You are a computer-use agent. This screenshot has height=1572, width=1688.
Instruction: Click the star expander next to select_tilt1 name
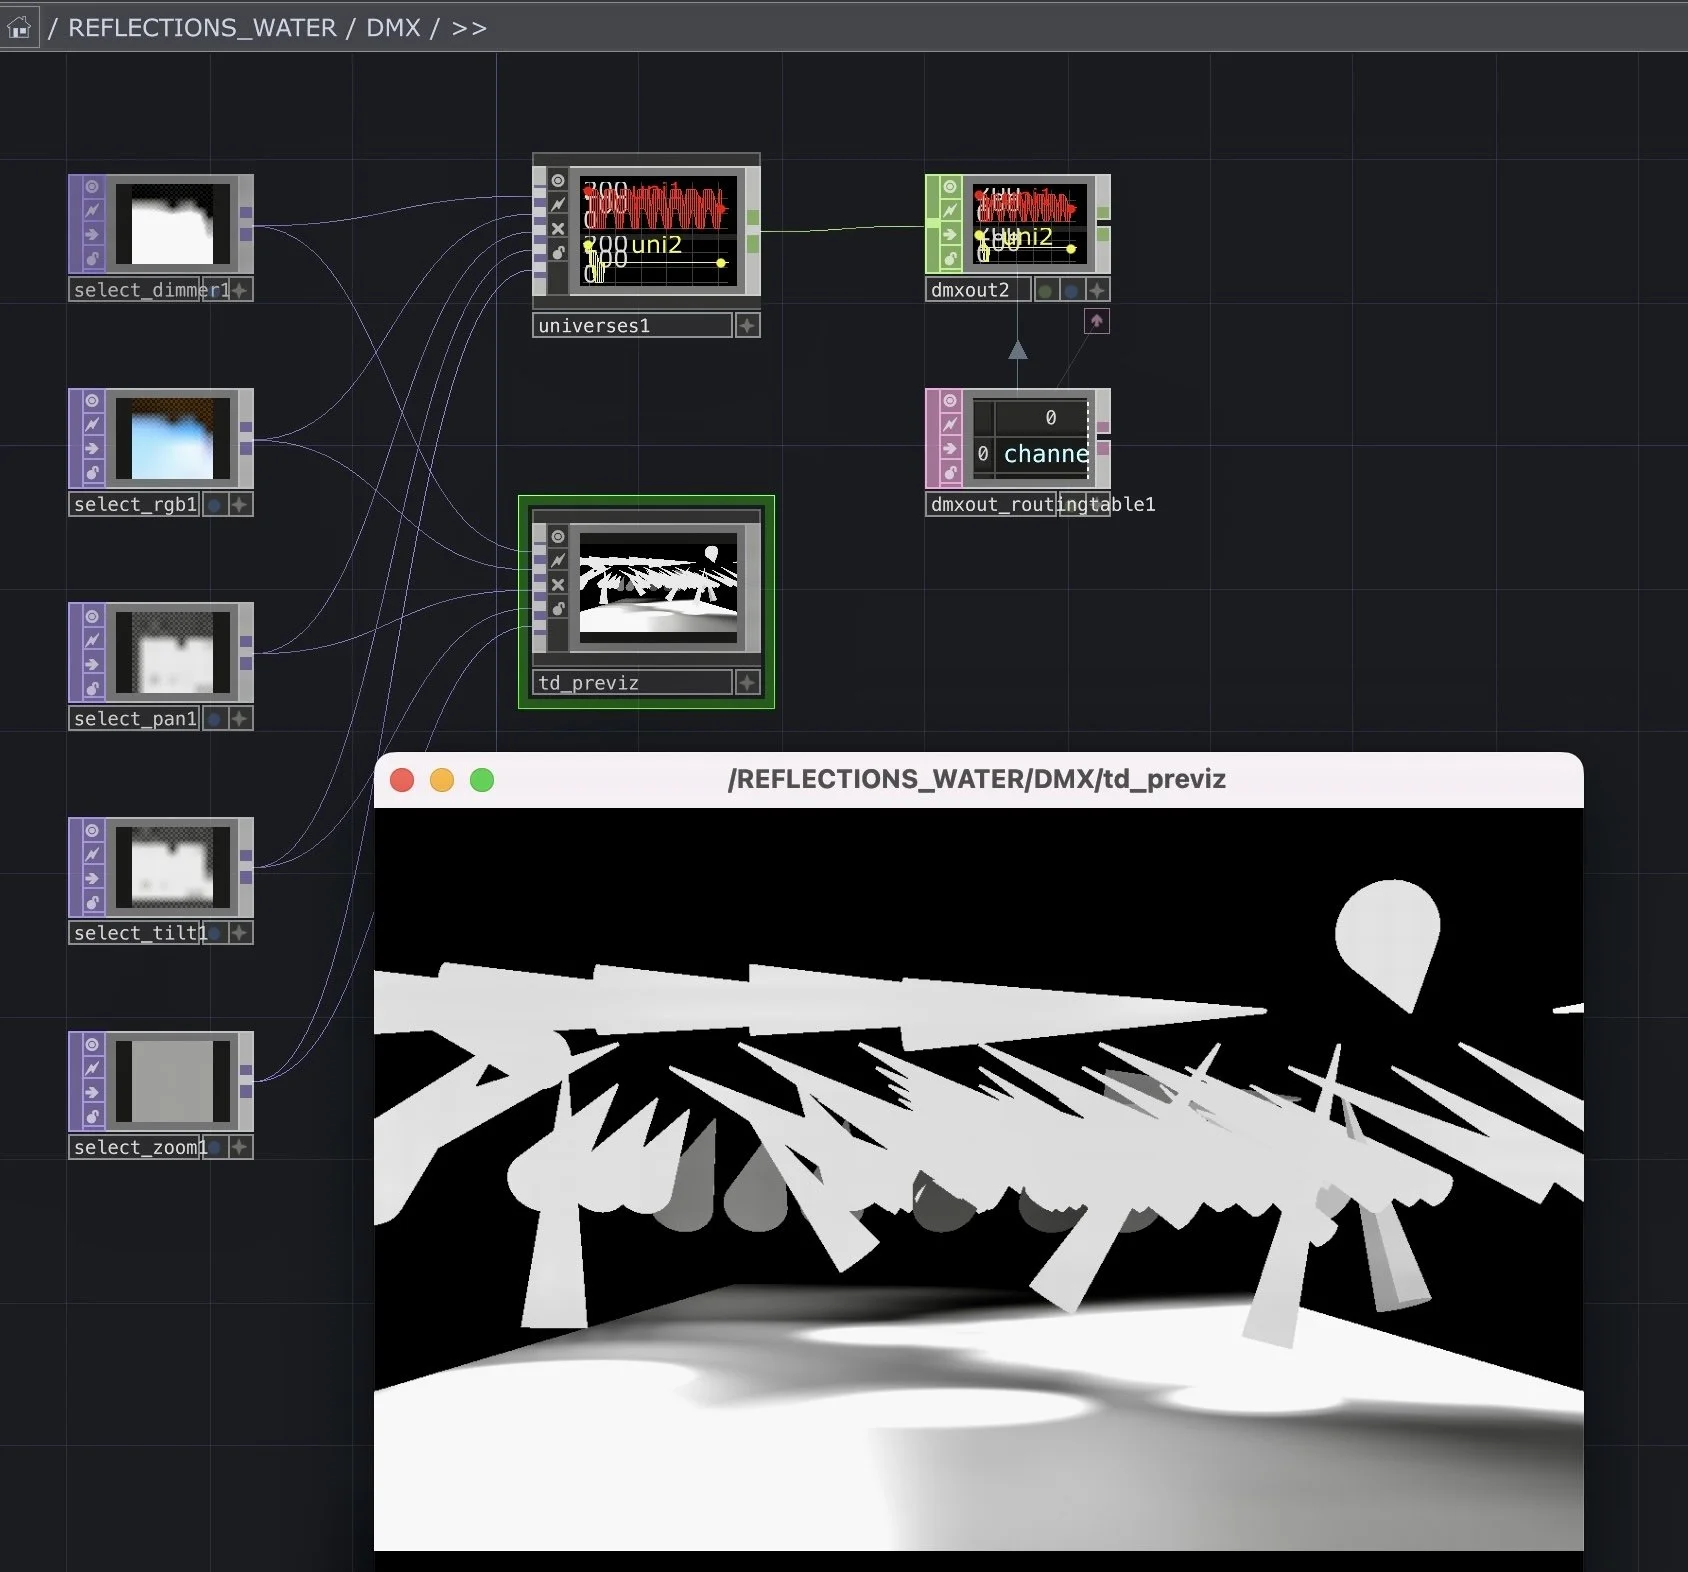pos(239,933)
